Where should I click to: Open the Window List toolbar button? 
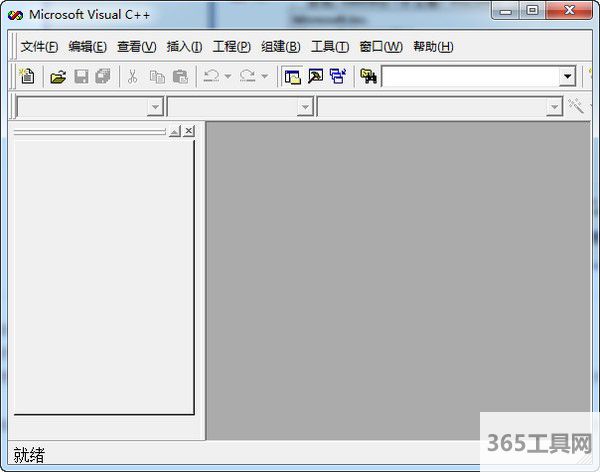point(337,77)
